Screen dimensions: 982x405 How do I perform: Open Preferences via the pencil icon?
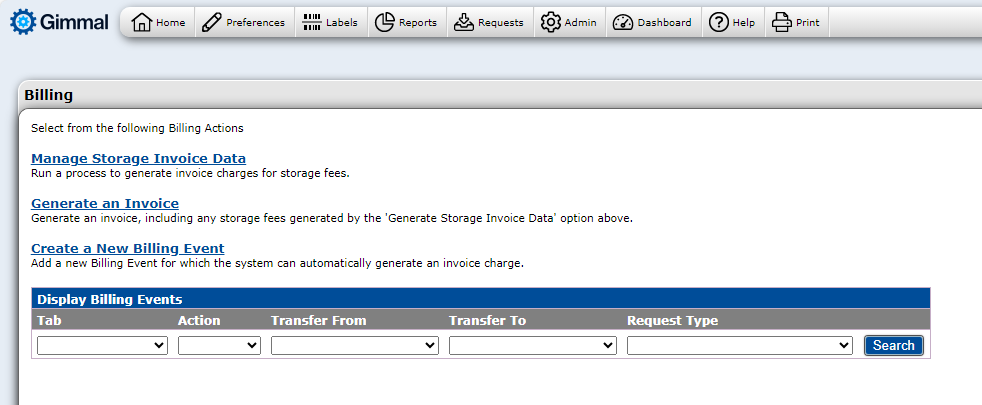(x=212, y=22)
